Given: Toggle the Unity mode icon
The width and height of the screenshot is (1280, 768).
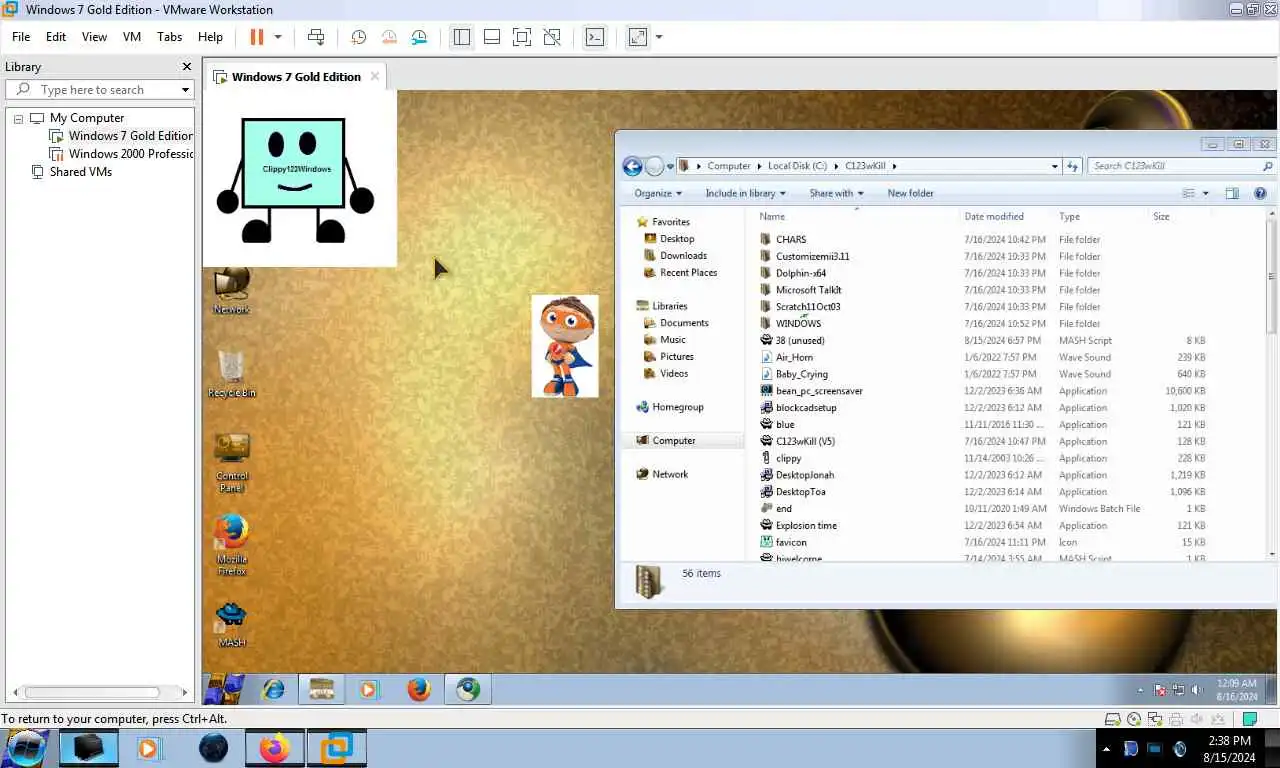Looking at the screenshot, I should (552, 37).
